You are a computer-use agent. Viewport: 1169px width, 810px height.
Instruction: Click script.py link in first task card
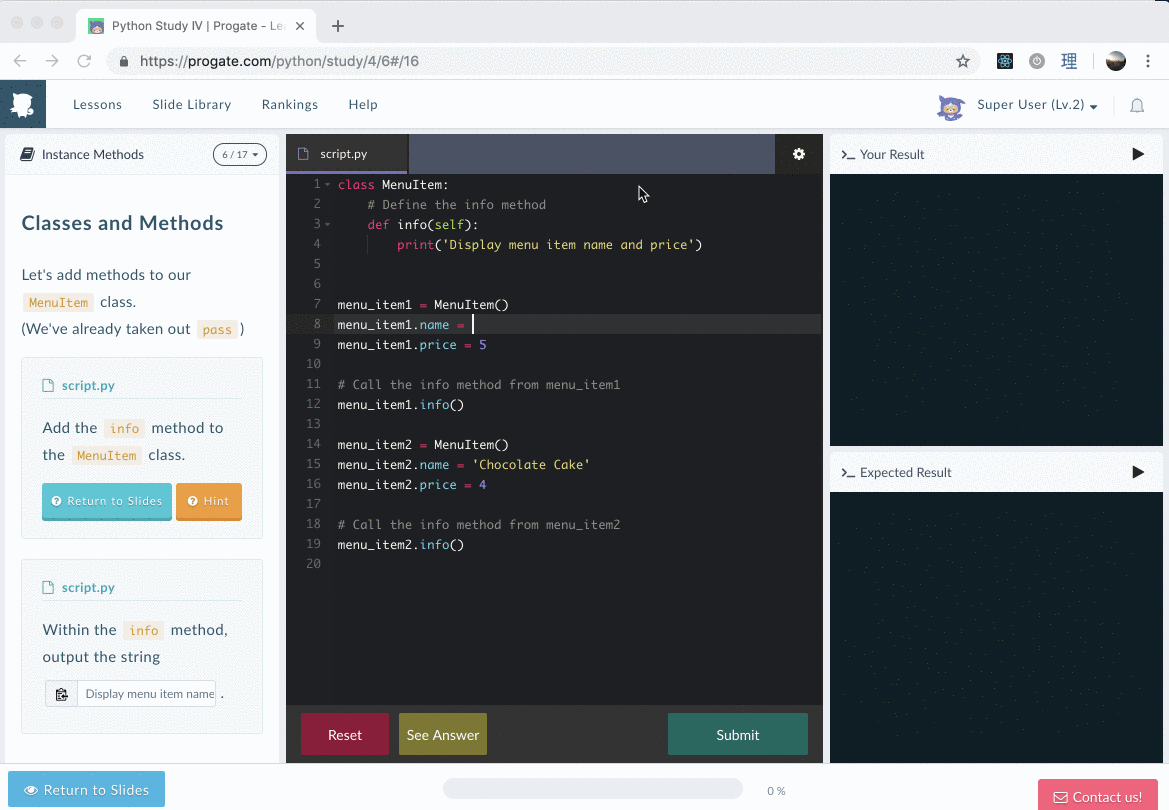click(x=88, y=386)
